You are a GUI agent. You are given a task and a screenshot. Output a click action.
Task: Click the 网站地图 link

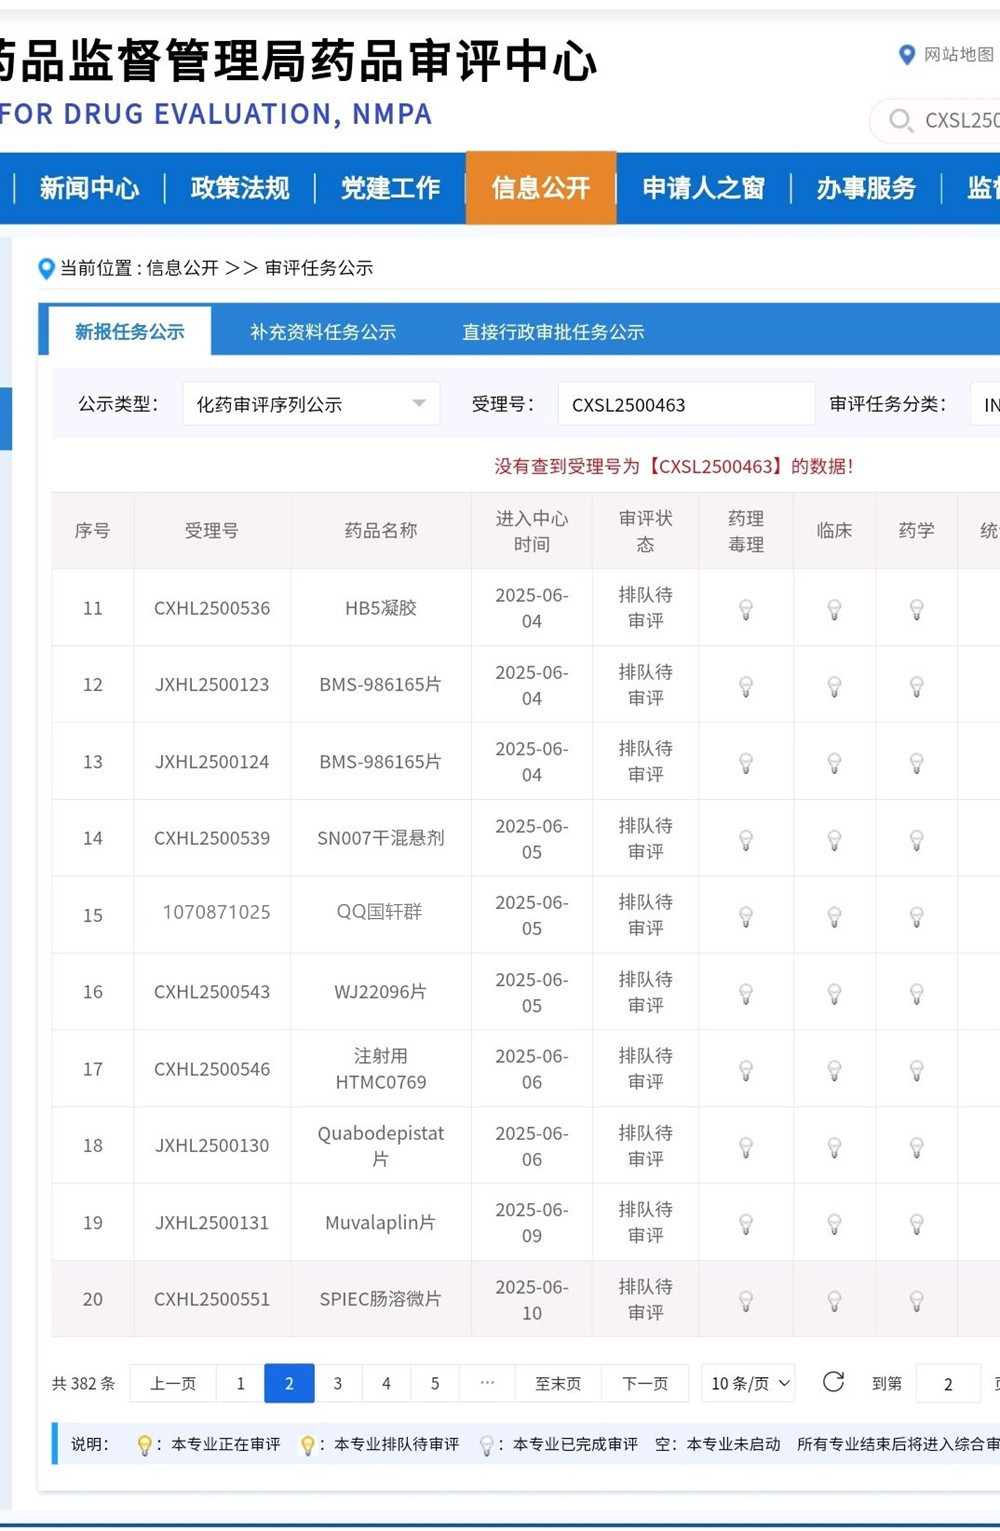tap(958, 54)
